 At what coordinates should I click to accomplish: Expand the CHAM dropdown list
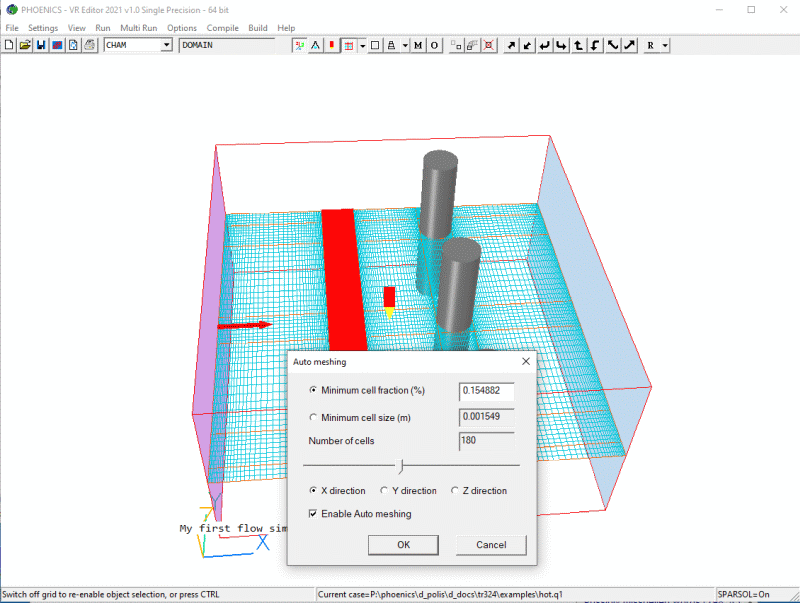[166, 45]
